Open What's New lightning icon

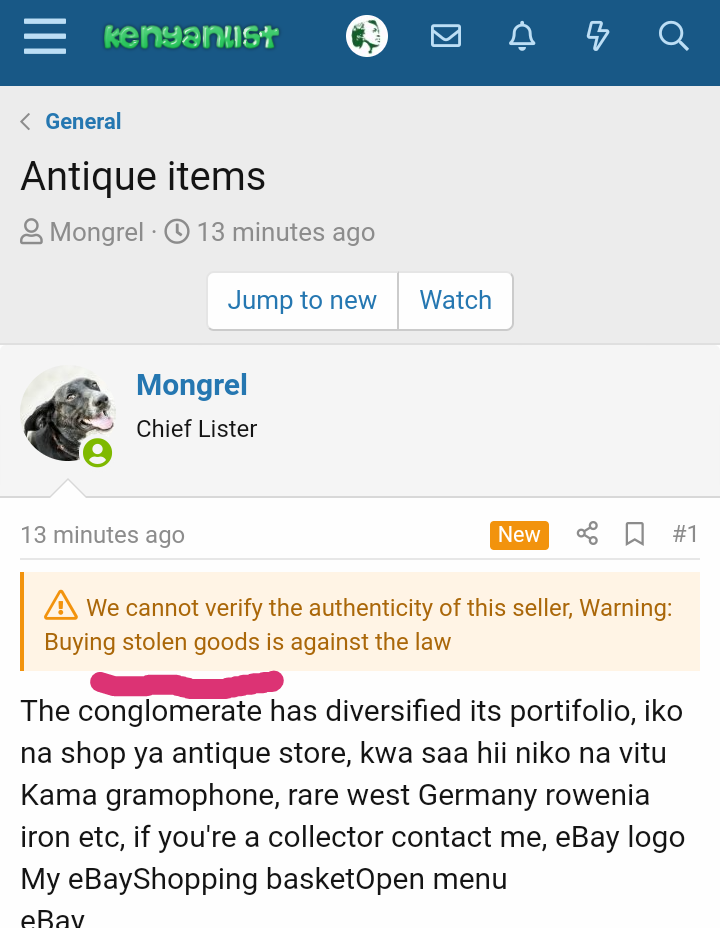[597, 38]
